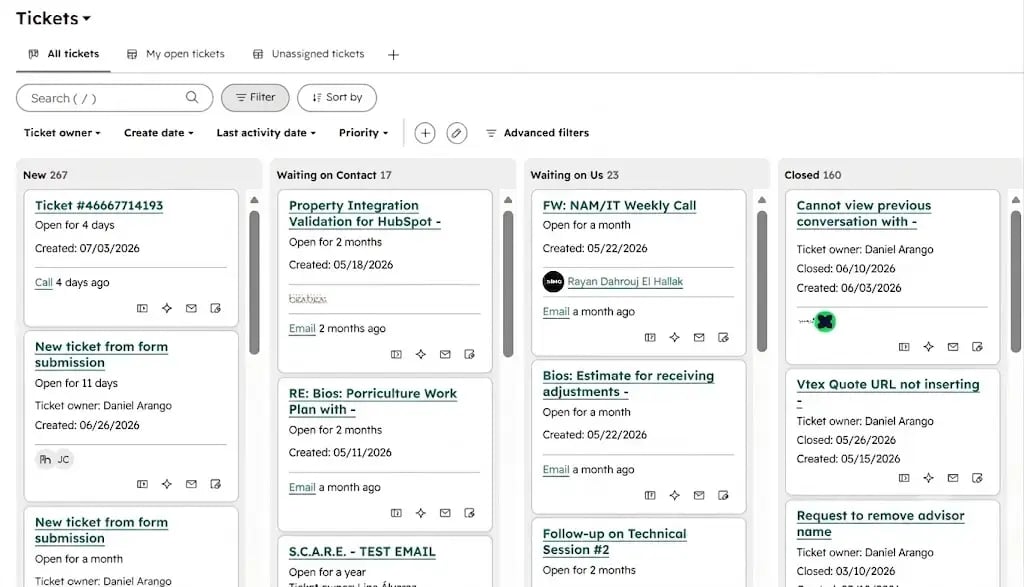The width and height of the screenshot is (1024, 587).
Task: Open preview icon on Bios: Estimate for receiving adjustments card
Action: 650,496
